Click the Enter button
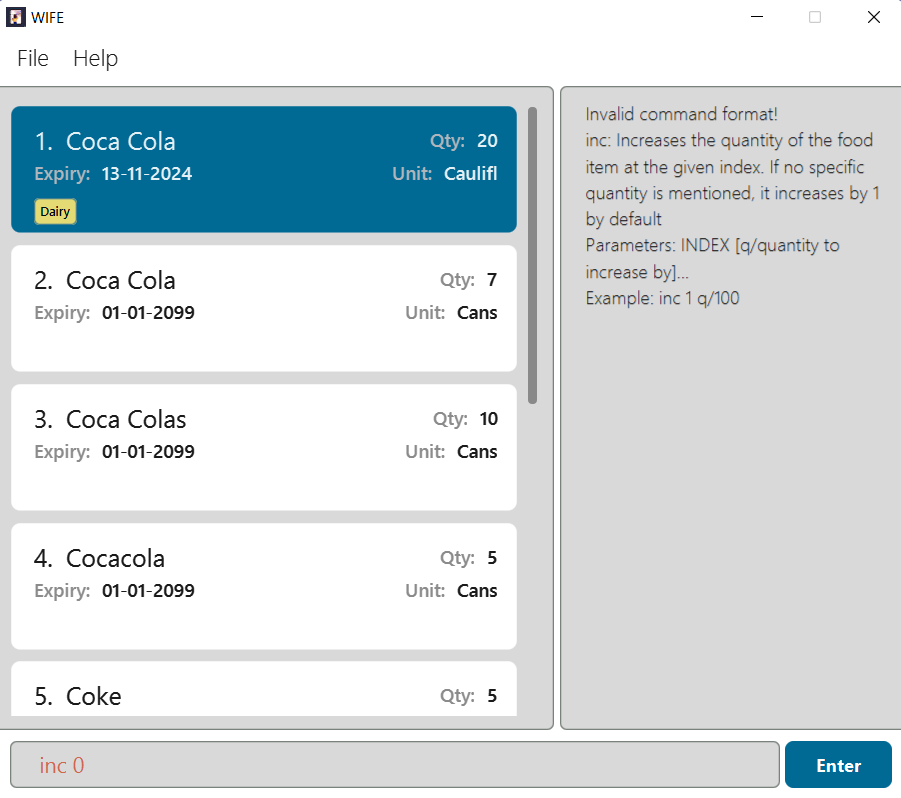This screenshot has height=798, width=901. click(x=838, y=765)
